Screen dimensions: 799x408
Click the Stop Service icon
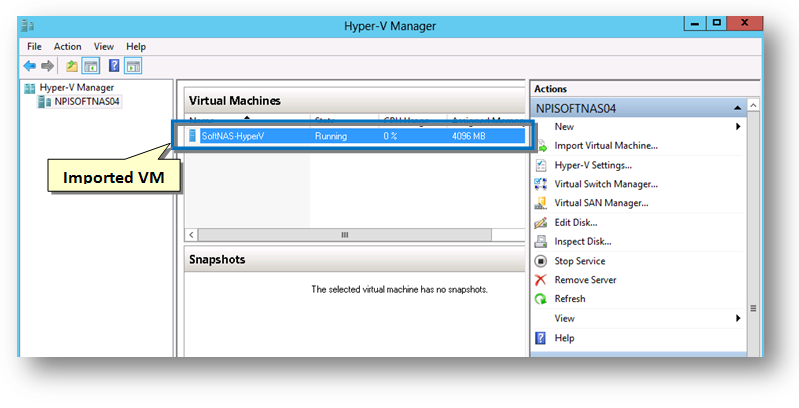[x=541, y=261]
